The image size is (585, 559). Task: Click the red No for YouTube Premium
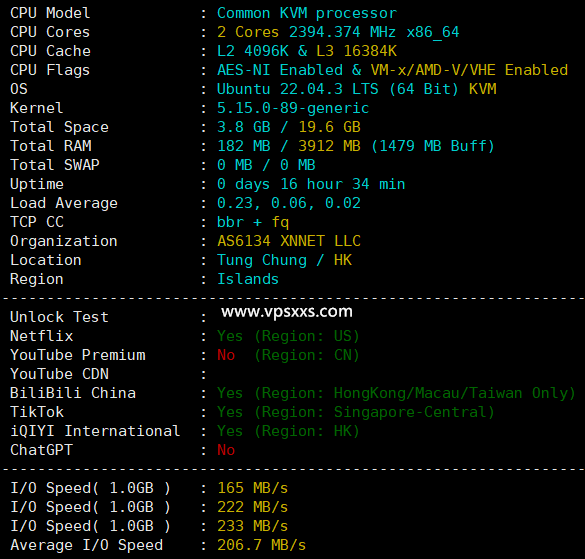[226, 355]
